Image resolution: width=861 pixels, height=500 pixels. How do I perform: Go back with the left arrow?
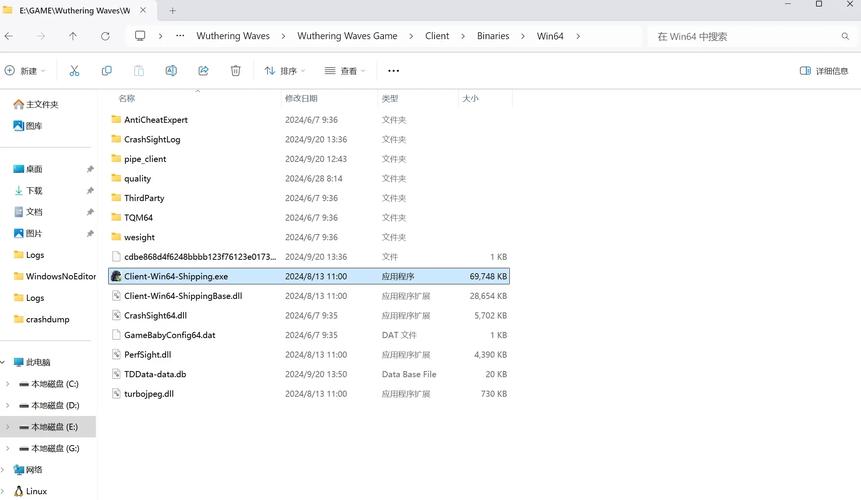(x=9, y=36)
